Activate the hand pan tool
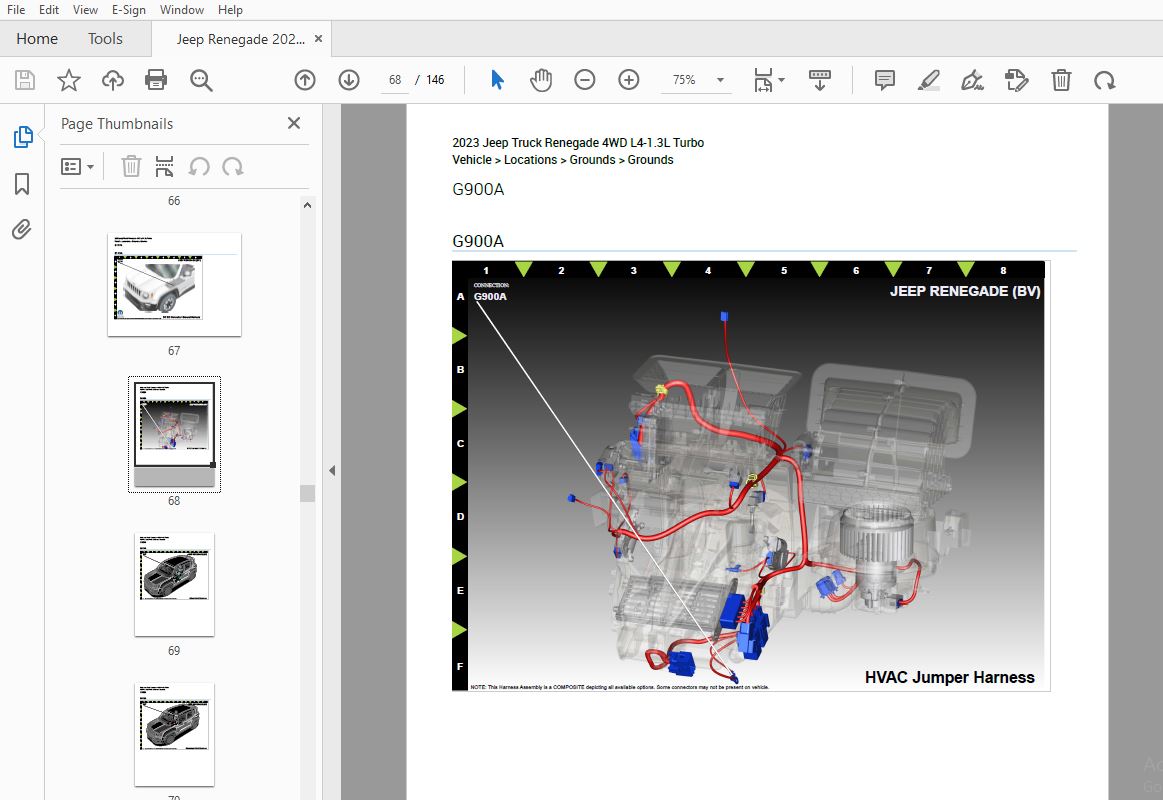 point(541,80)
